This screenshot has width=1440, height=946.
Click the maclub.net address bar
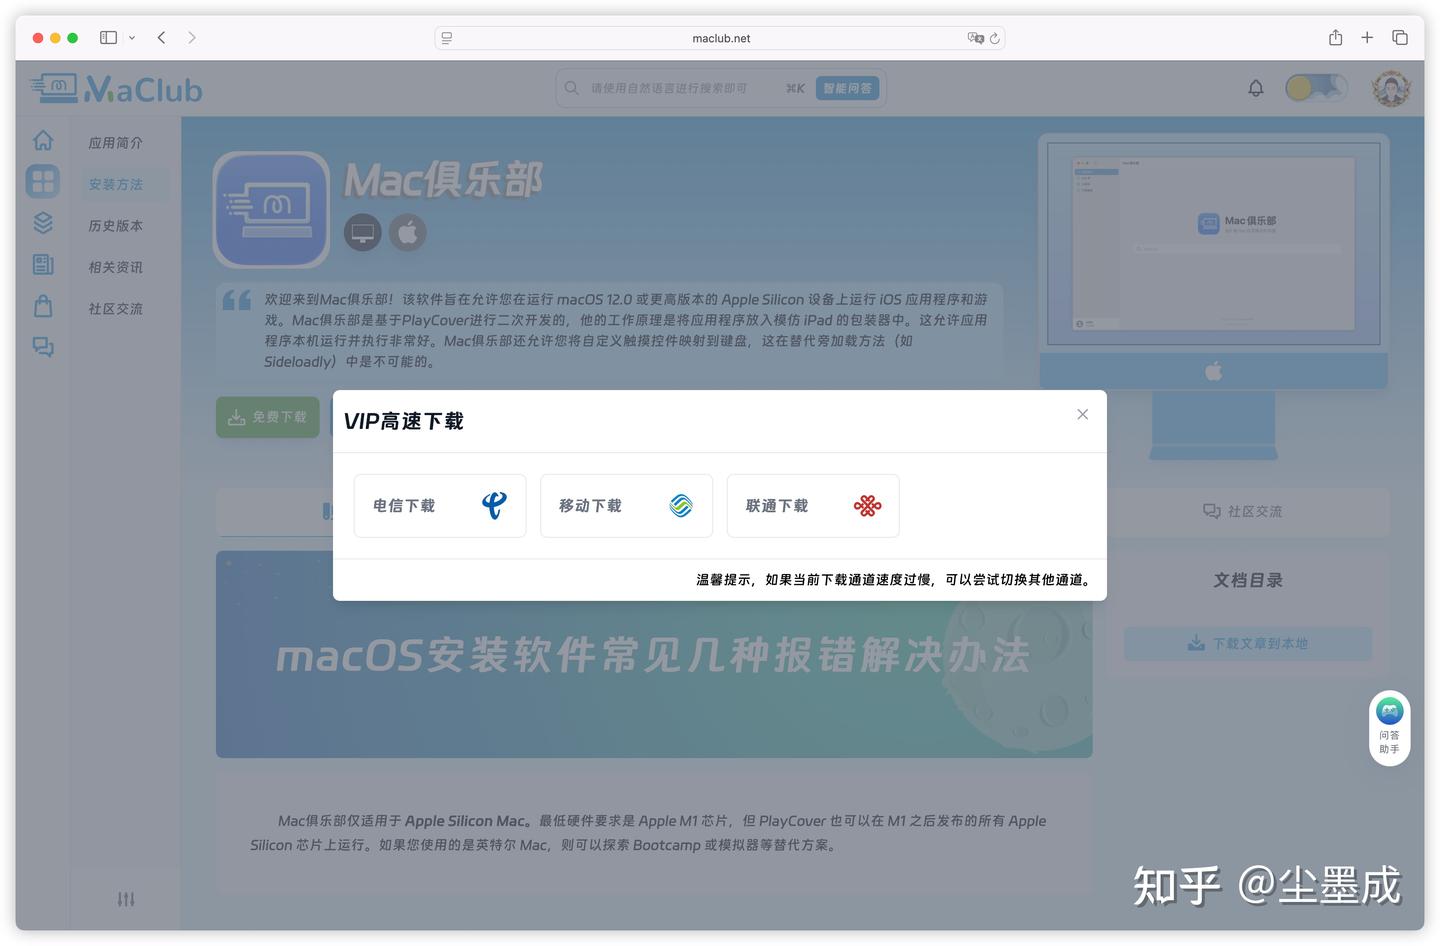tap(720, 38)
